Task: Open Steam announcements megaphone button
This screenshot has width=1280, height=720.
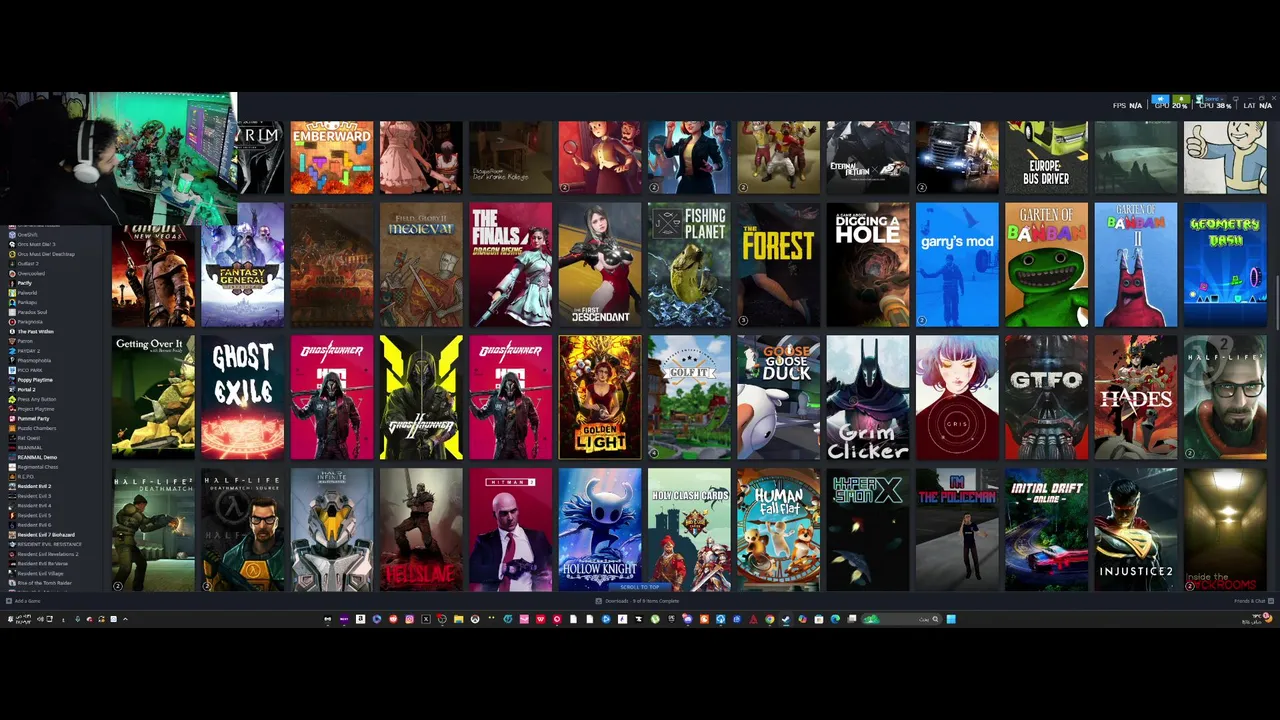Action: 1160,99
